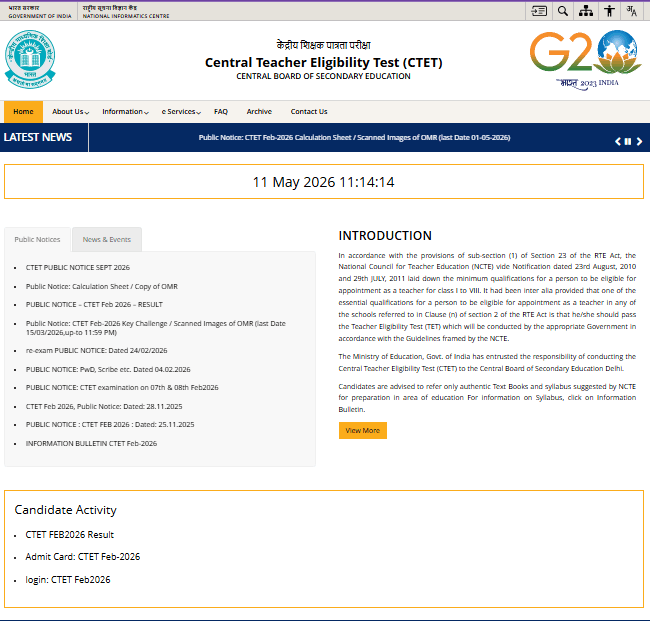
Task: Open login: CTET Feb2026 link
Action: pyautogui.click(x=68, y=580)
